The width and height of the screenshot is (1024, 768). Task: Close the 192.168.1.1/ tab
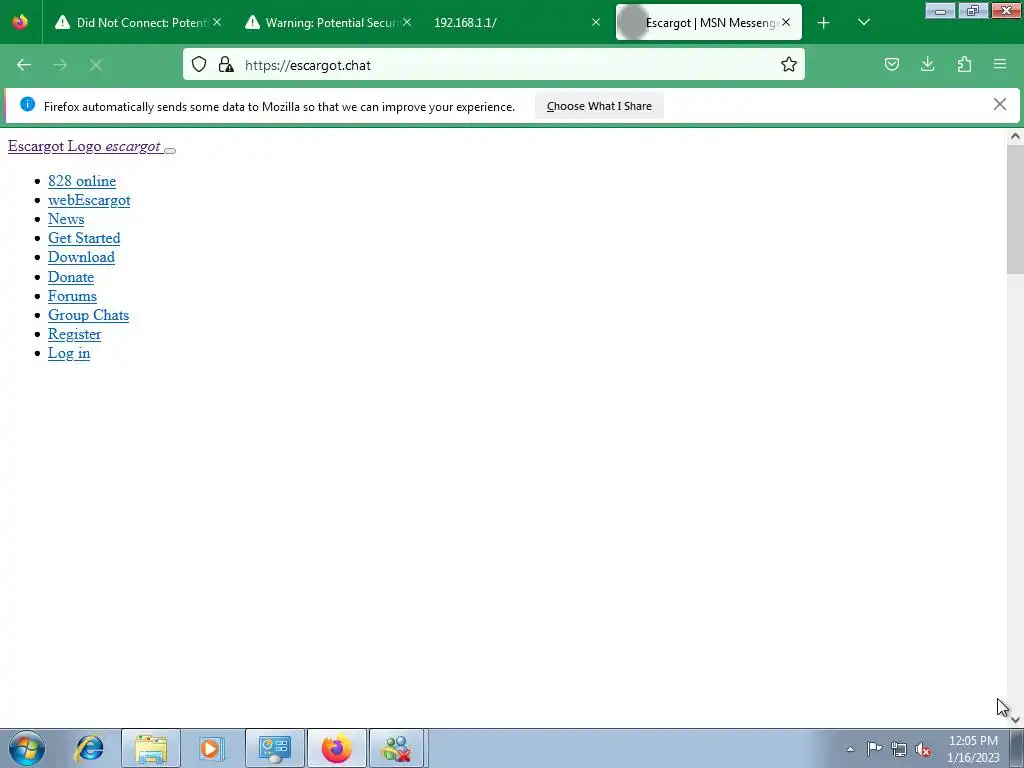[x=596, y=22]
